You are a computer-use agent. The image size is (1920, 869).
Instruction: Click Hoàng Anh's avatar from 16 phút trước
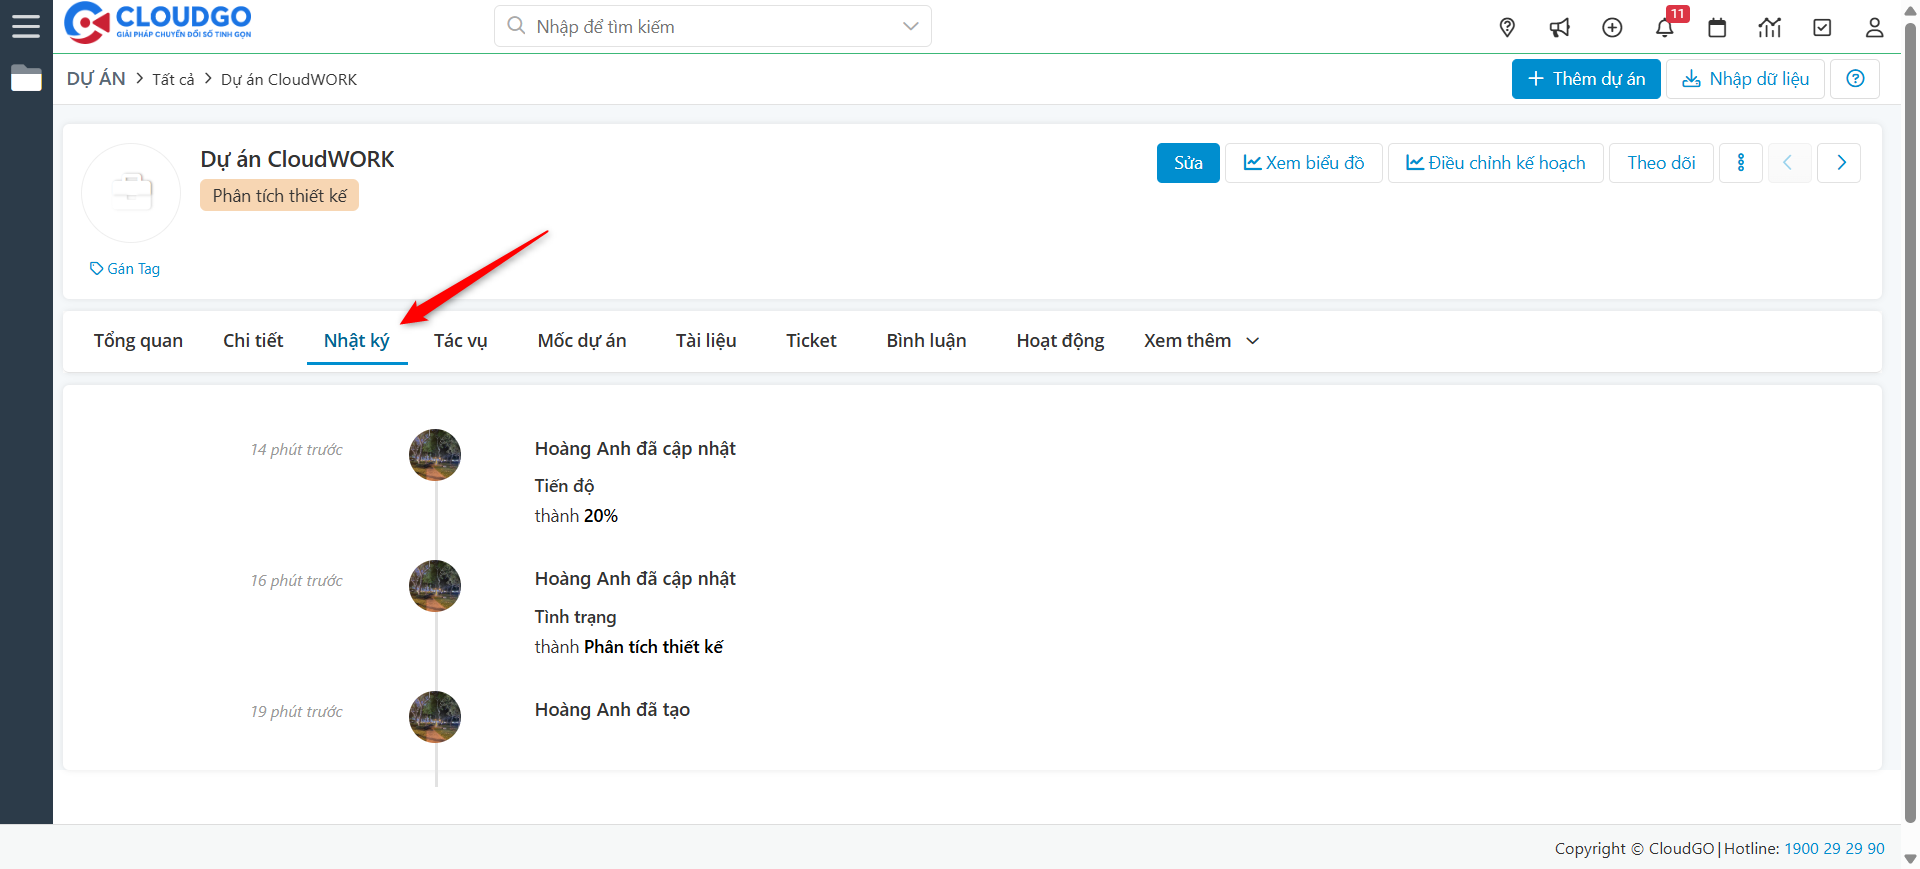[435, 586]
